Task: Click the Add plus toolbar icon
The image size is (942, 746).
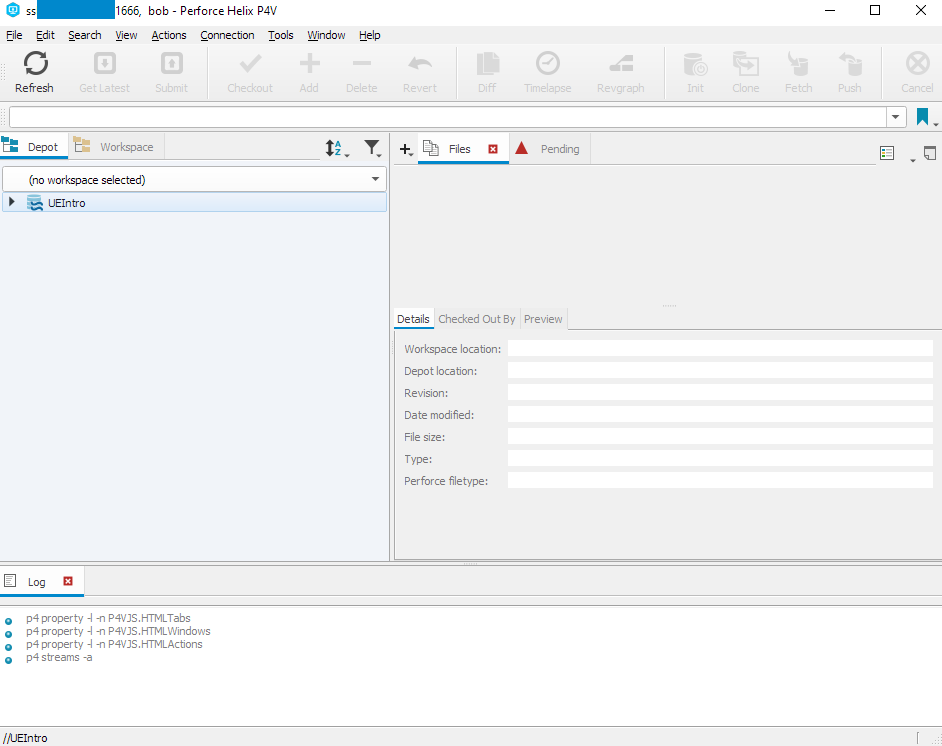Action: pos(309,63)
